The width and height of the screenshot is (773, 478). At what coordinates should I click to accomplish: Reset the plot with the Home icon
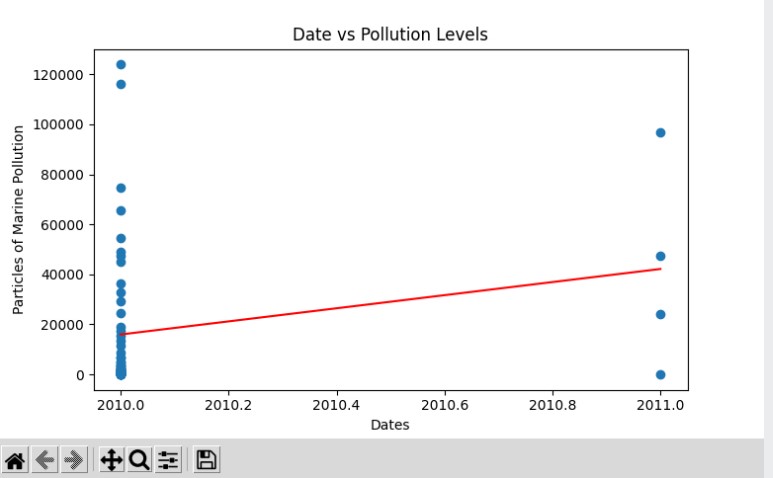(15, 461)
